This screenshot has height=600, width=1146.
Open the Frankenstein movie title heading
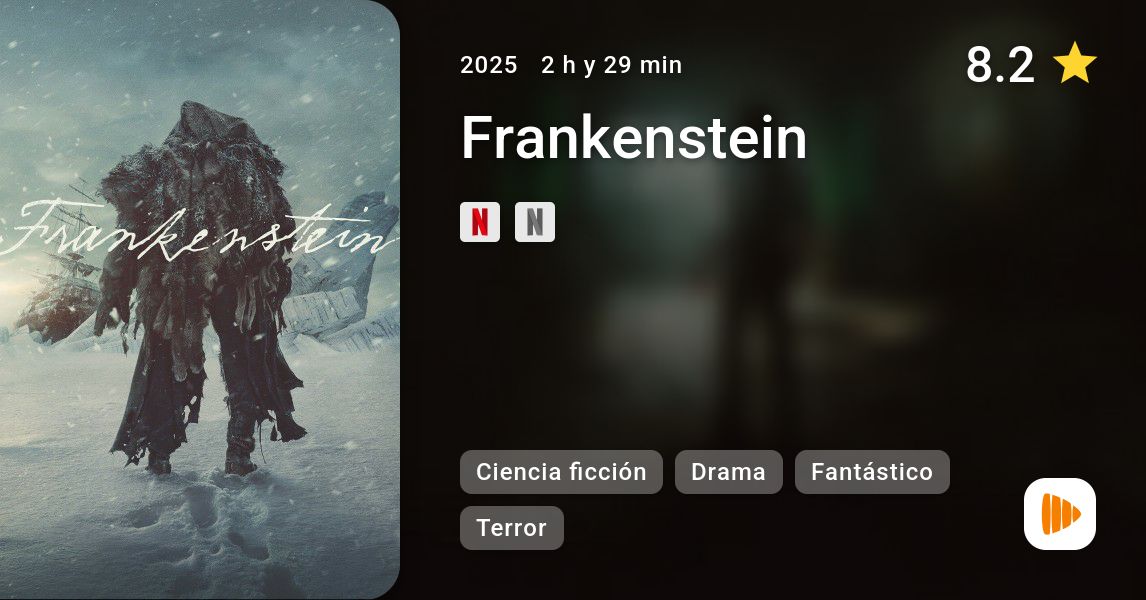[634, 137]
